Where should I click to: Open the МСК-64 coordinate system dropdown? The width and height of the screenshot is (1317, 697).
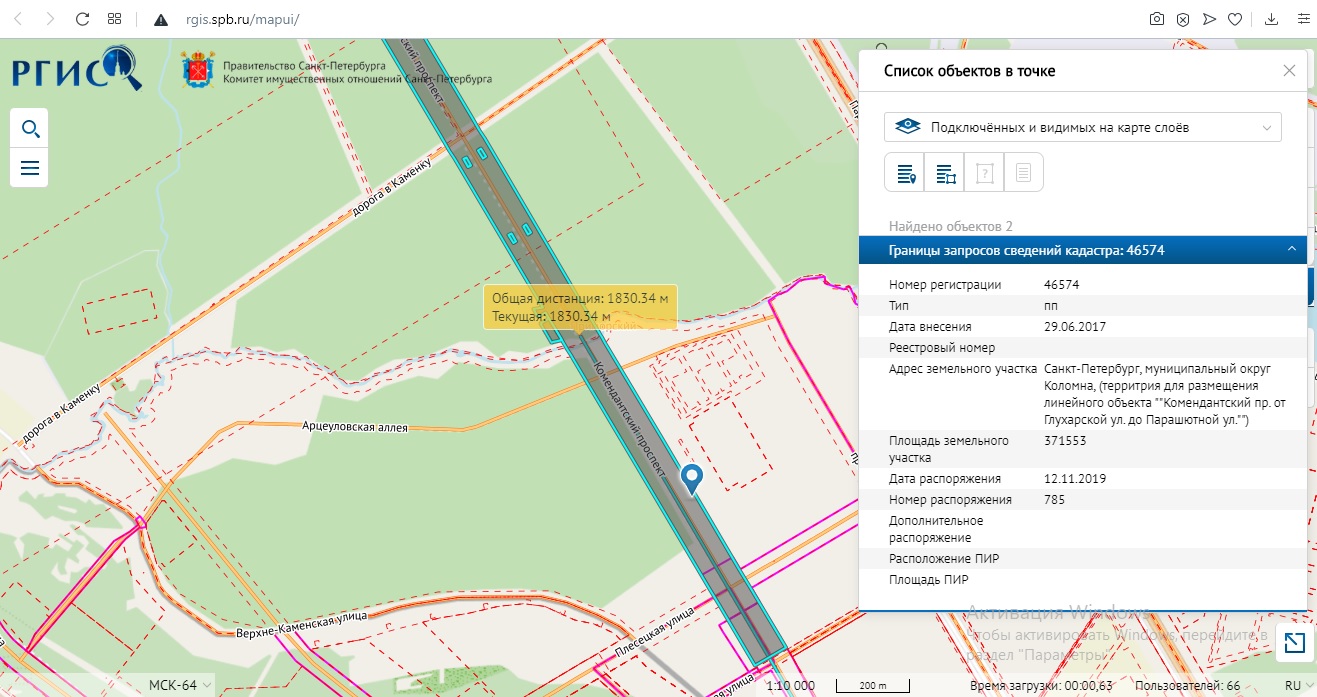pos(180,685)
